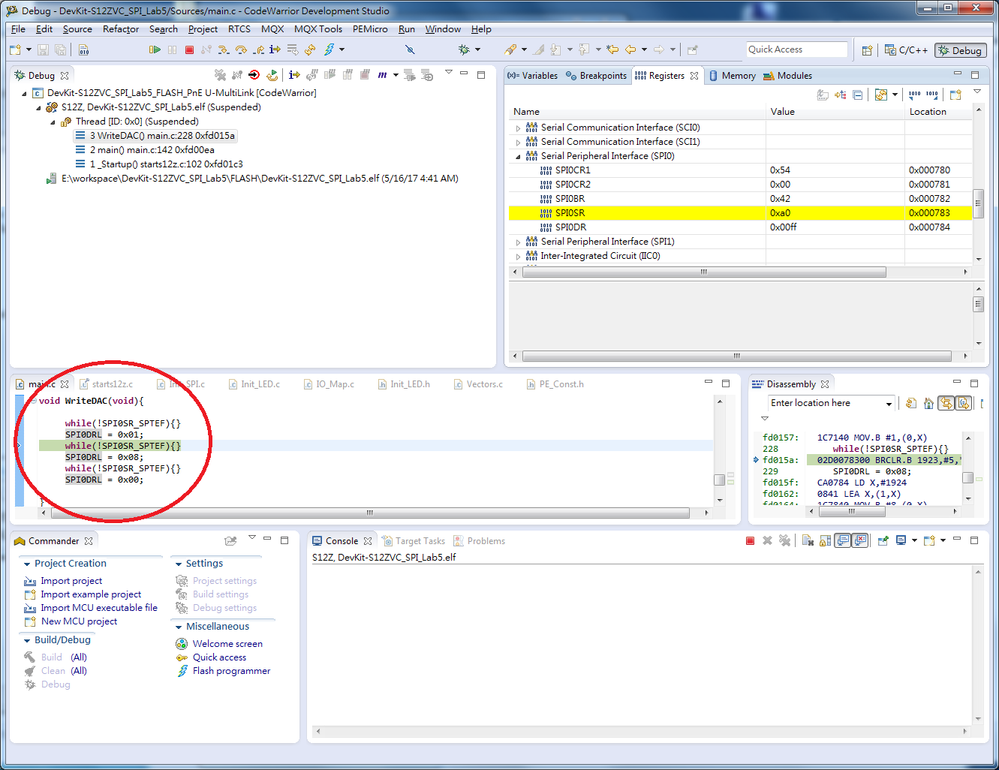
Task: Expand Serial Communication Interface (SCI0) registers
Action: tap(518, 128)
